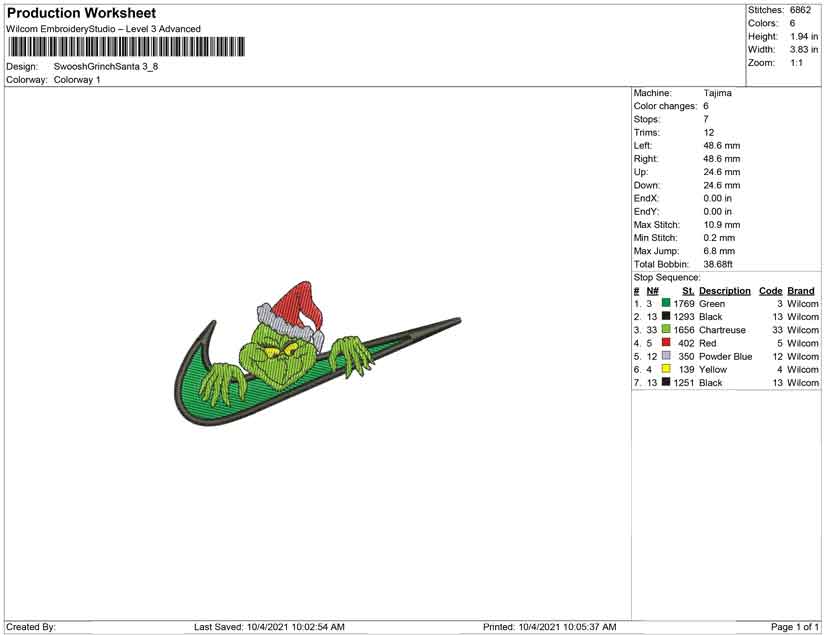Viewport: 825px width, 635px height.
Task: Click the Max Stitch value '10.9 mm'
Action: tap(722, 225)
